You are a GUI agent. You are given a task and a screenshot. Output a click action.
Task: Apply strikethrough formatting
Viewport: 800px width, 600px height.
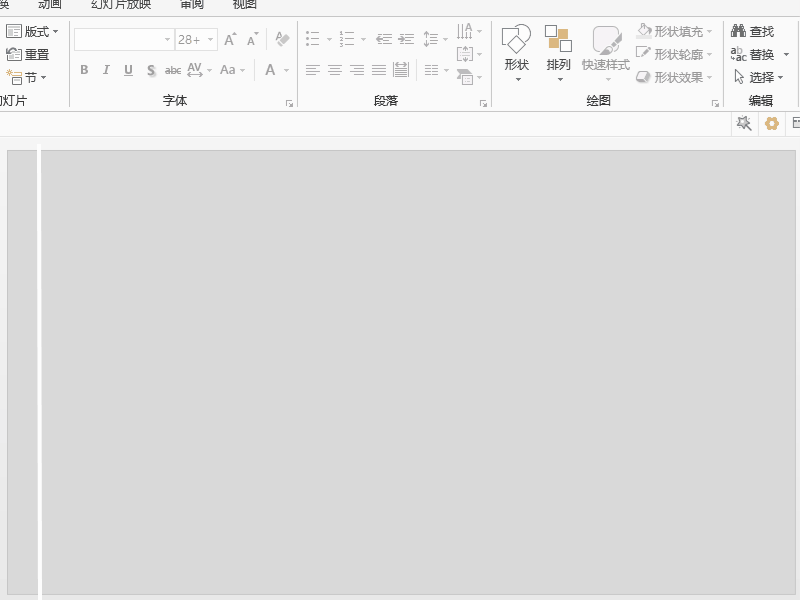point(172,70)
